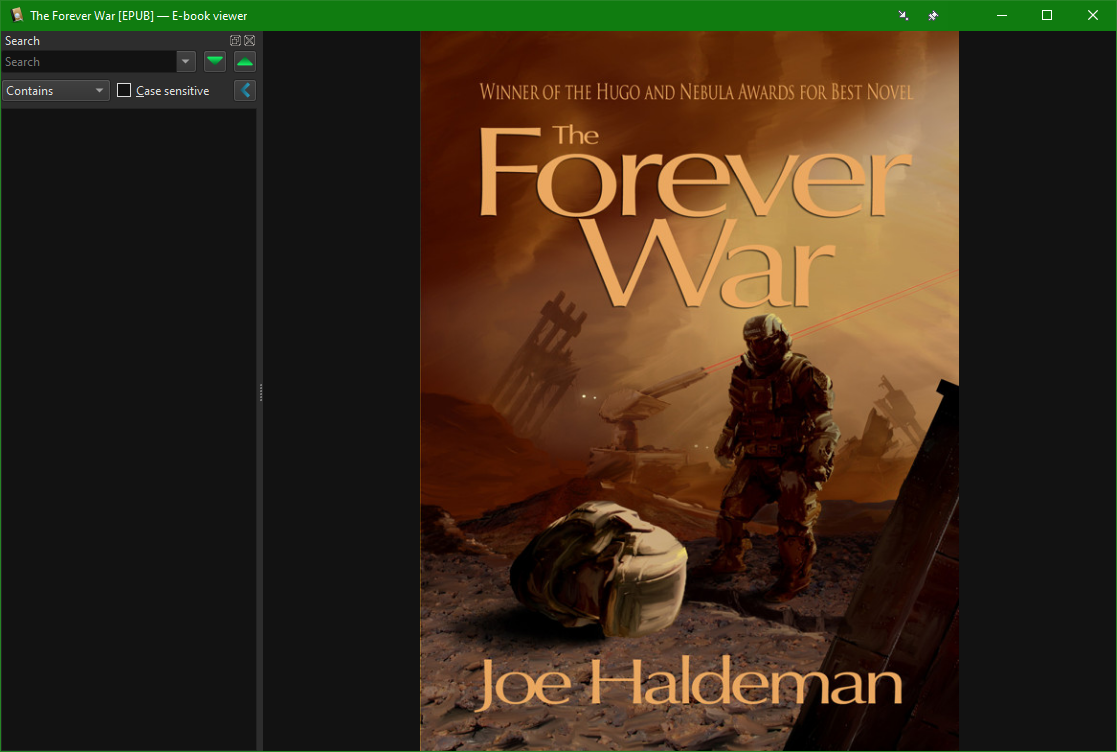
Task: Float the Search panel with the undock icon
Action: [x=235, y=41]
